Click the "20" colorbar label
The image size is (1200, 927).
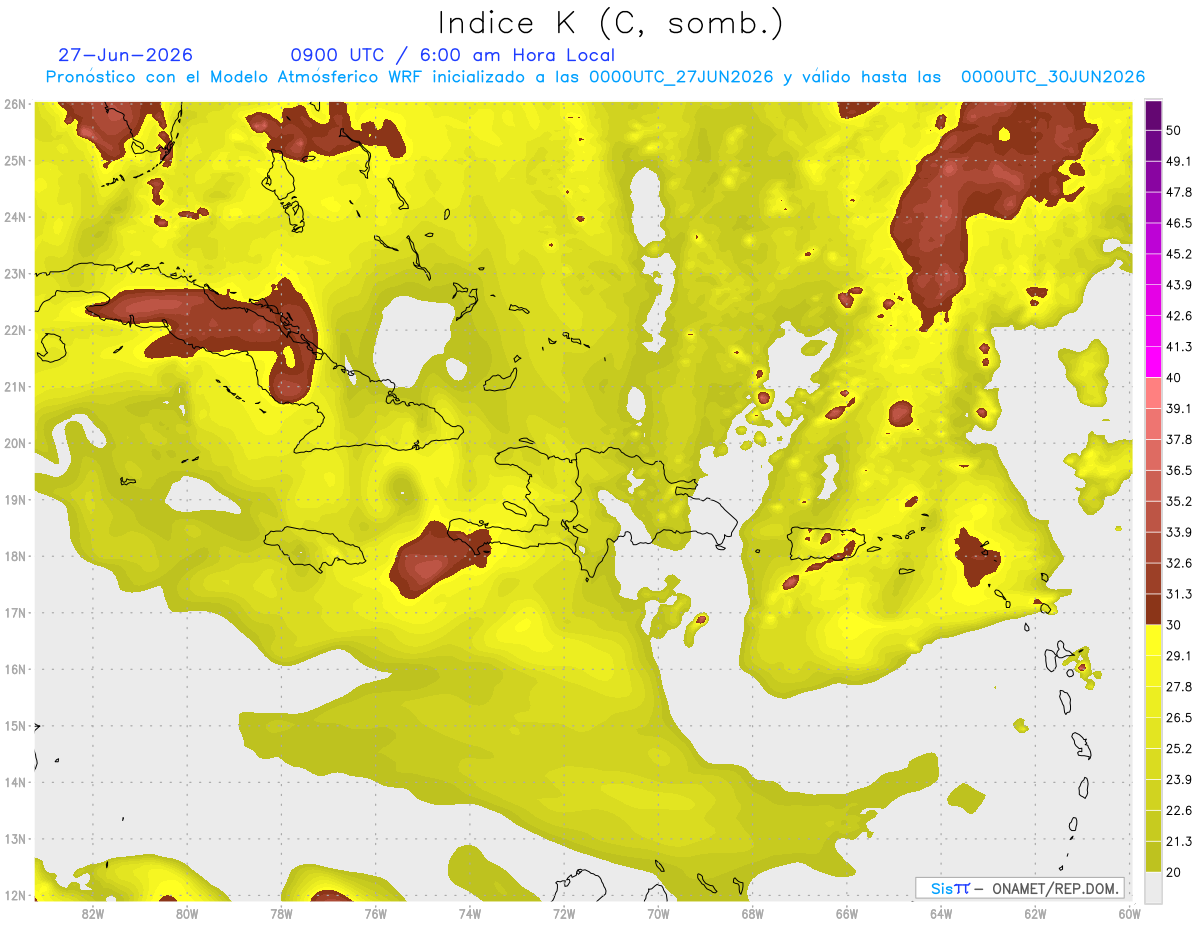(x=1175, y=871)
